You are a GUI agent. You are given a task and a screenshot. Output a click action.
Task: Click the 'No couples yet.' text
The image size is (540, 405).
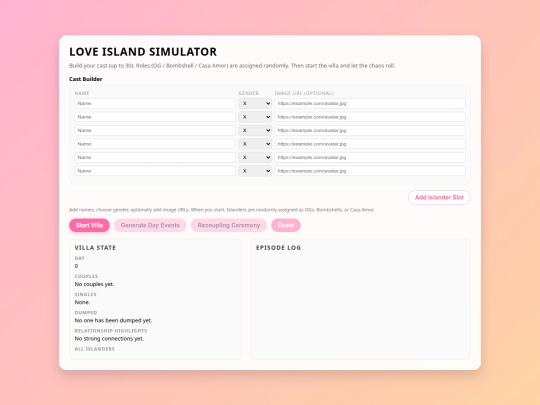click(x=94, y=284)
